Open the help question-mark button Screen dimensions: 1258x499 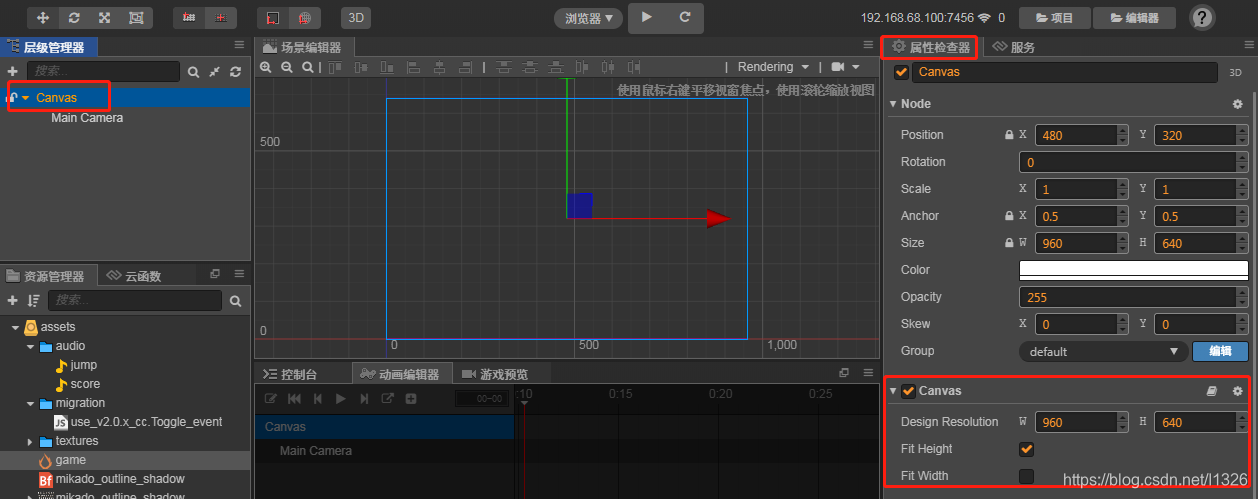pos(1203,18)
